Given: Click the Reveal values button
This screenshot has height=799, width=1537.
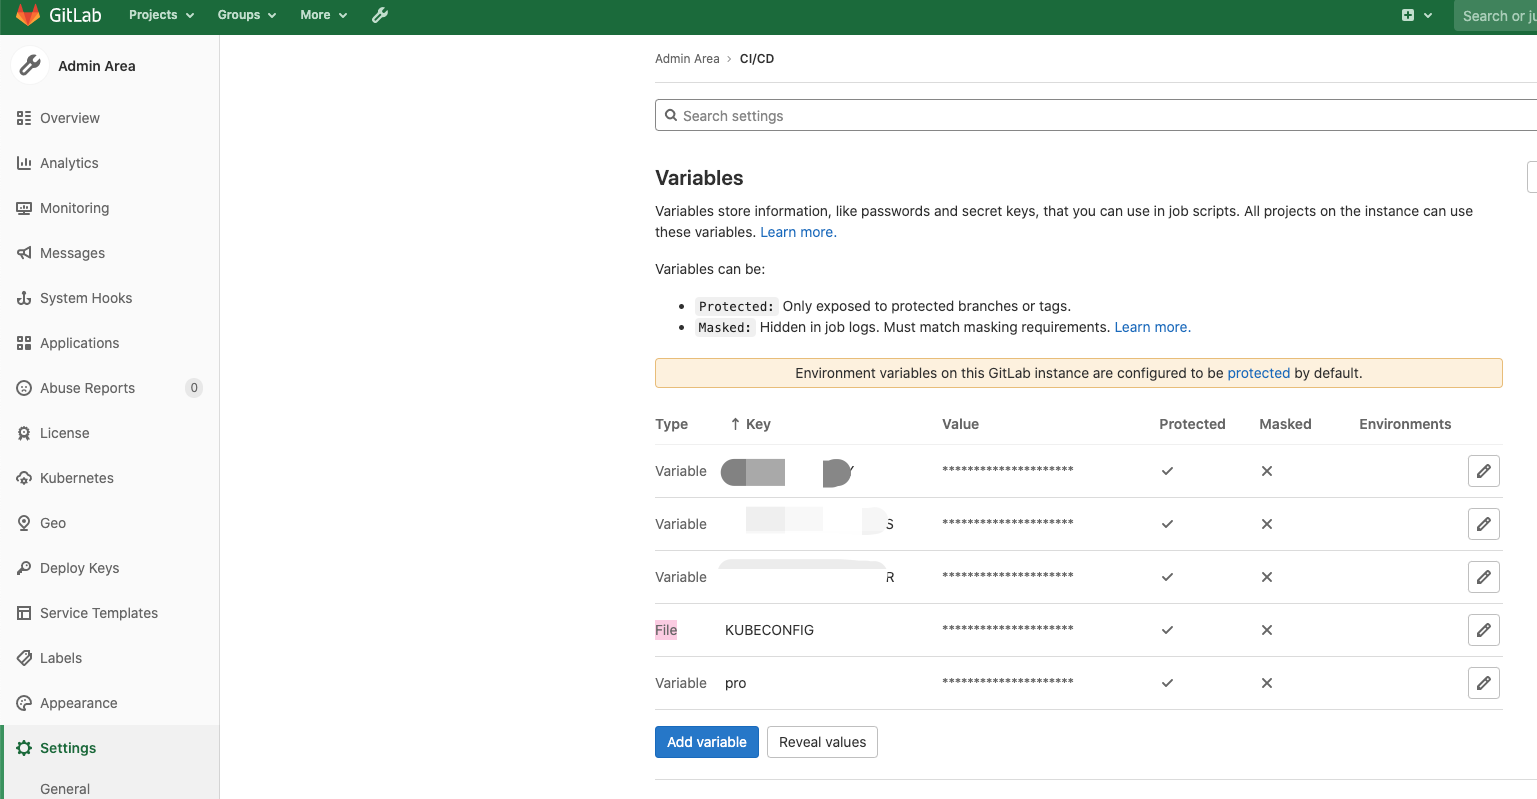Looking at the screenshot, I should pos(822,742).
